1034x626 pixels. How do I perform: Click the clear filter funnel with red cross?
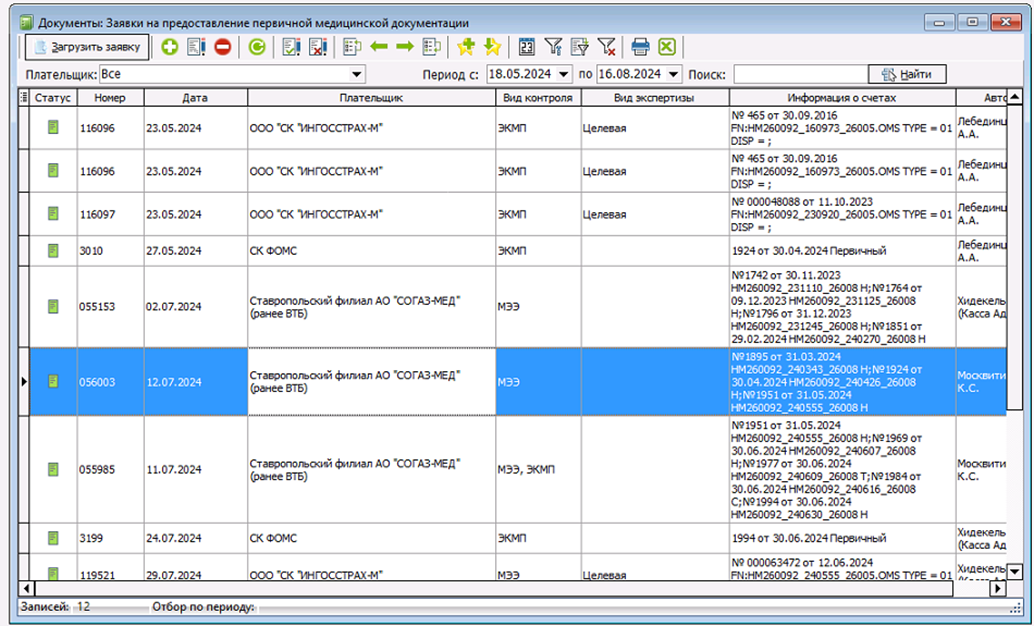pos(606,47)
